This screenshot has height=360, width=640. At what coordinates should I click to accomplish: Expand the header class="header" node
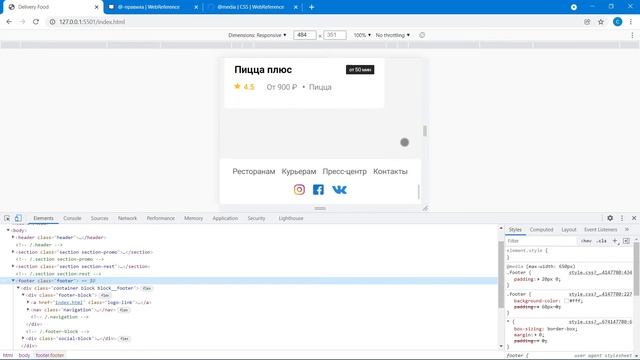point(13,237)
